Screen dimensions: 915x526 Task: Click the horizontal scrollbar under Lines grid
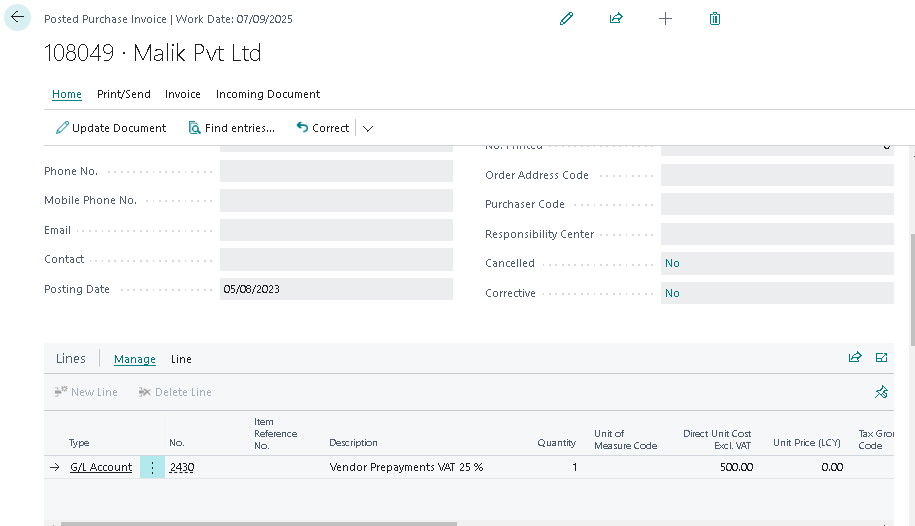(x=259, y=524)
